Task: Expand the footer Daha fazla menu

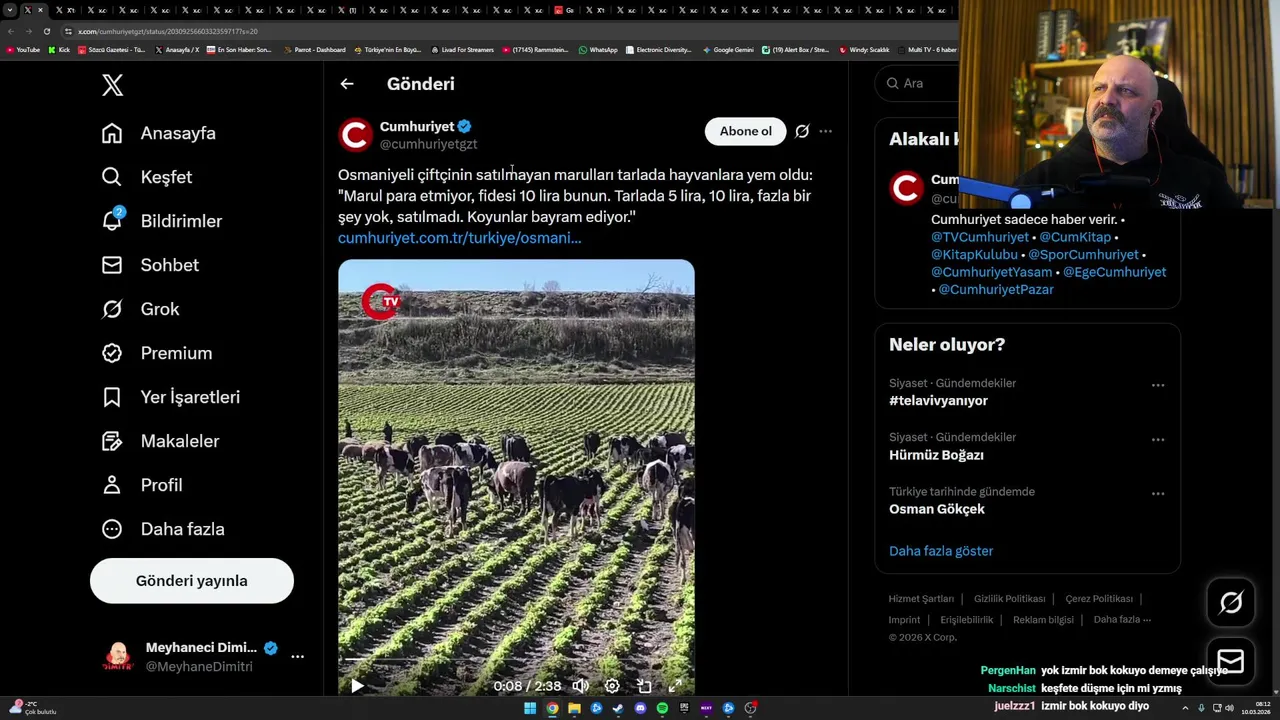Action: pyautogui.click(x=1122, y=620)
